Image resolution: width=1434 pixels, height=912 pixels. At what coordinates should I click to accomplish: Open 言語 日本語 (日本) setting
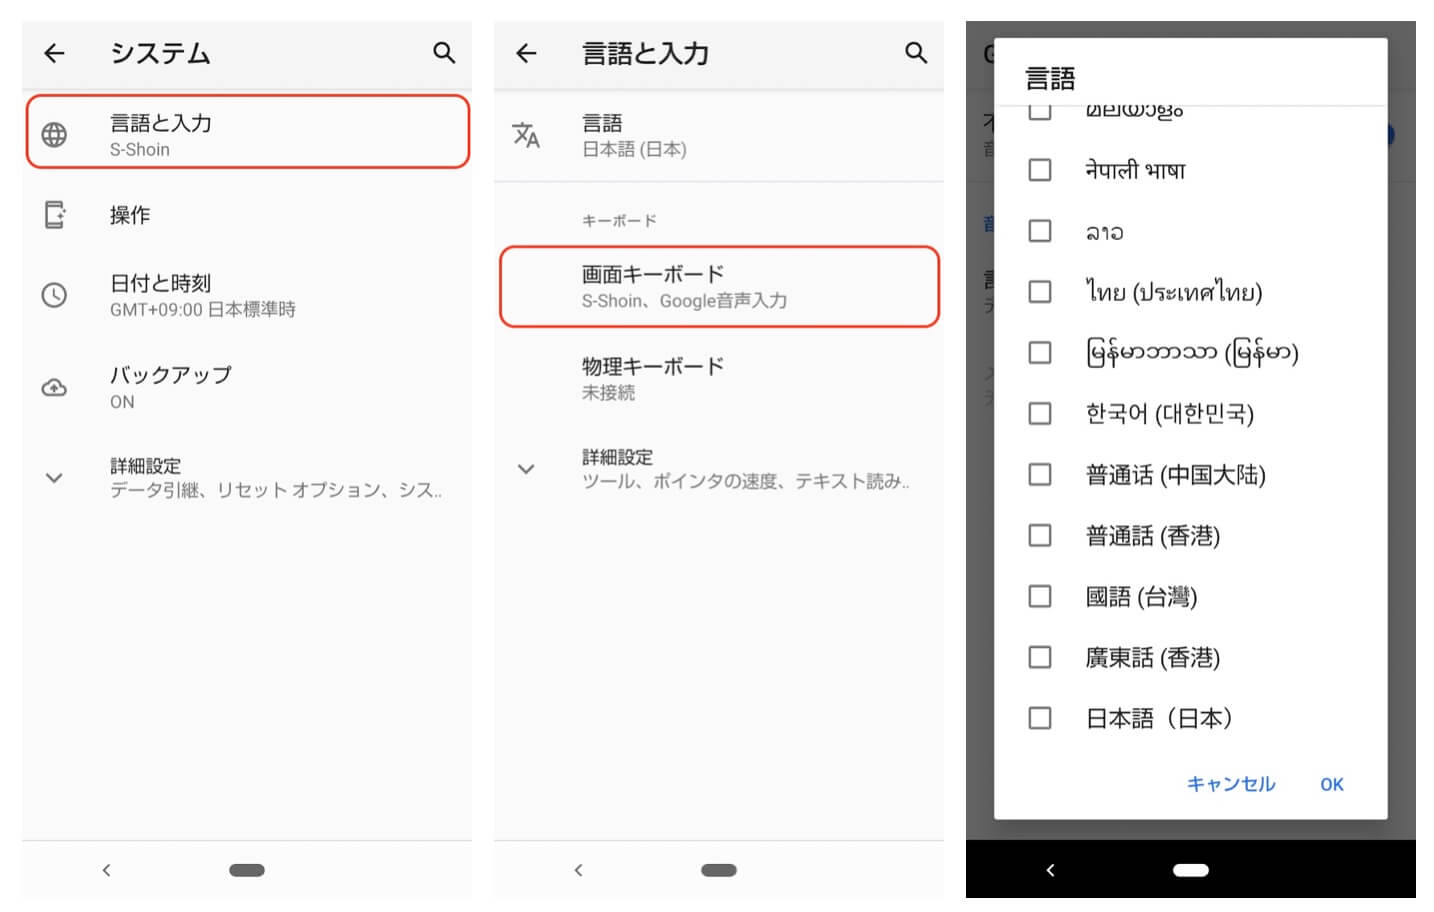click(x=719, y=135)
